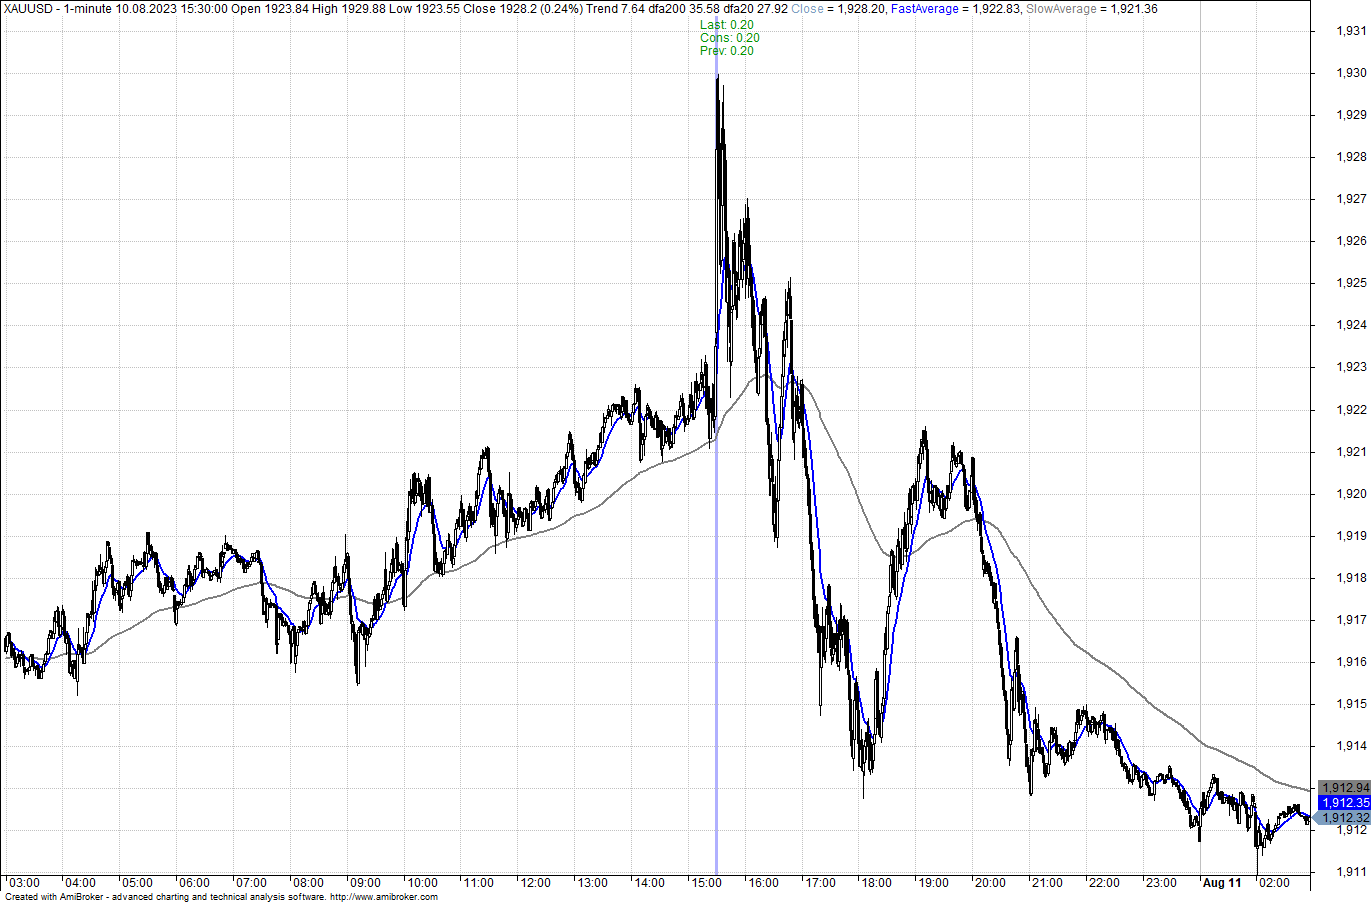Click the 1,919 price axis label

pyautogui.click(x=1351, y=536)
